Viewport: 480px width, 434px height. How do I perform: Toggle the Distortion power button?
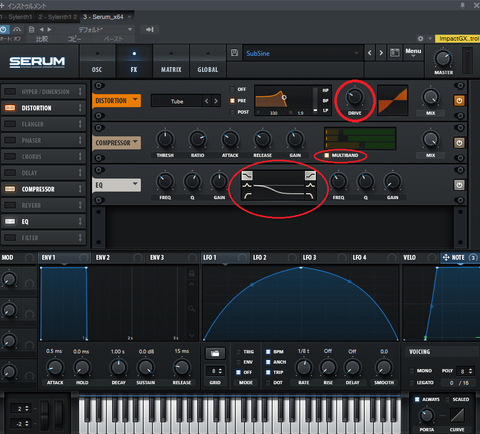point(459,101)
